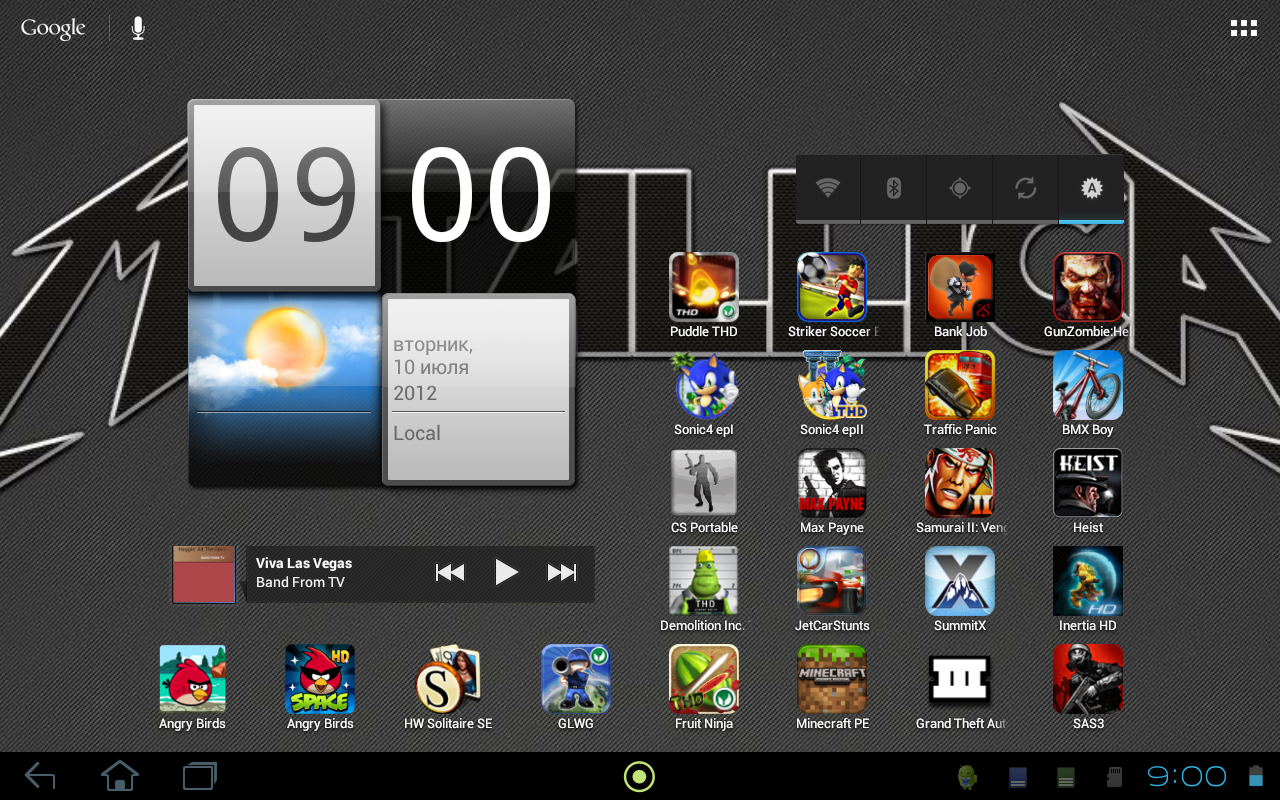Launch SummitX app
The width and height of the screenshot is (1280, 800).
tap(960, 581)
